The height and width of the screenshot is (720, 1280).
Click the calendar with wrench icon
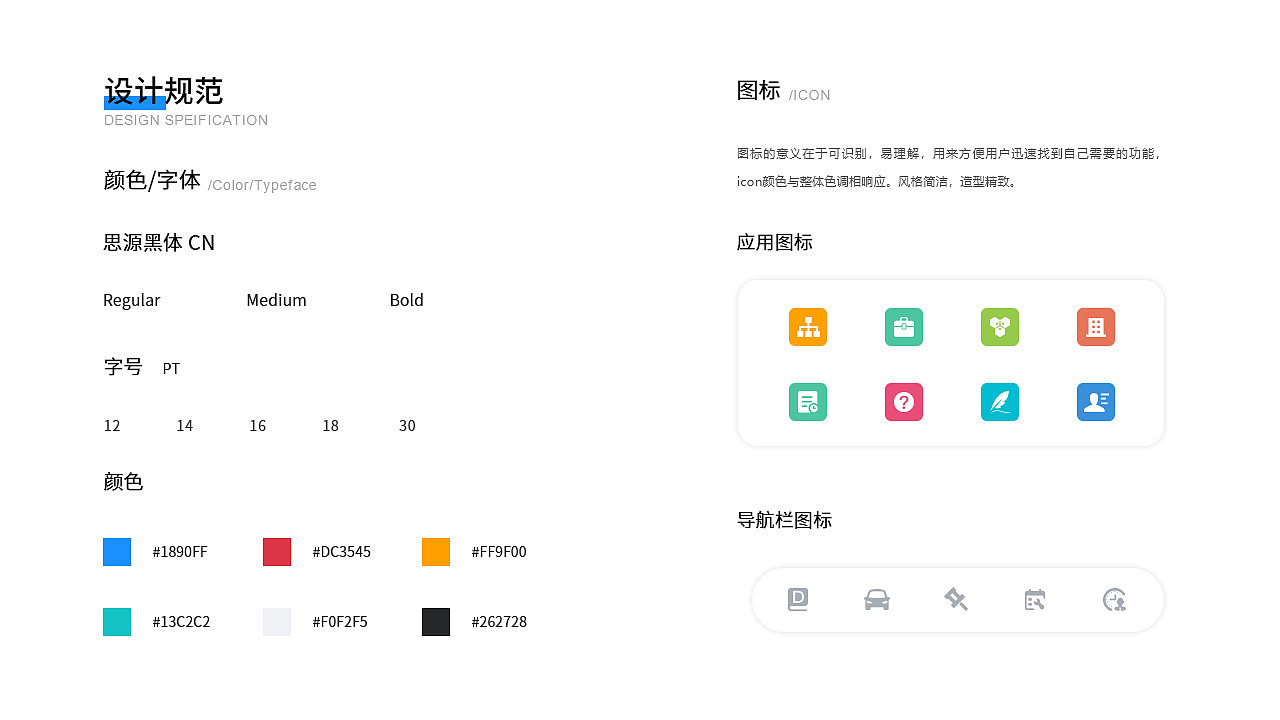click(1035, 599)
